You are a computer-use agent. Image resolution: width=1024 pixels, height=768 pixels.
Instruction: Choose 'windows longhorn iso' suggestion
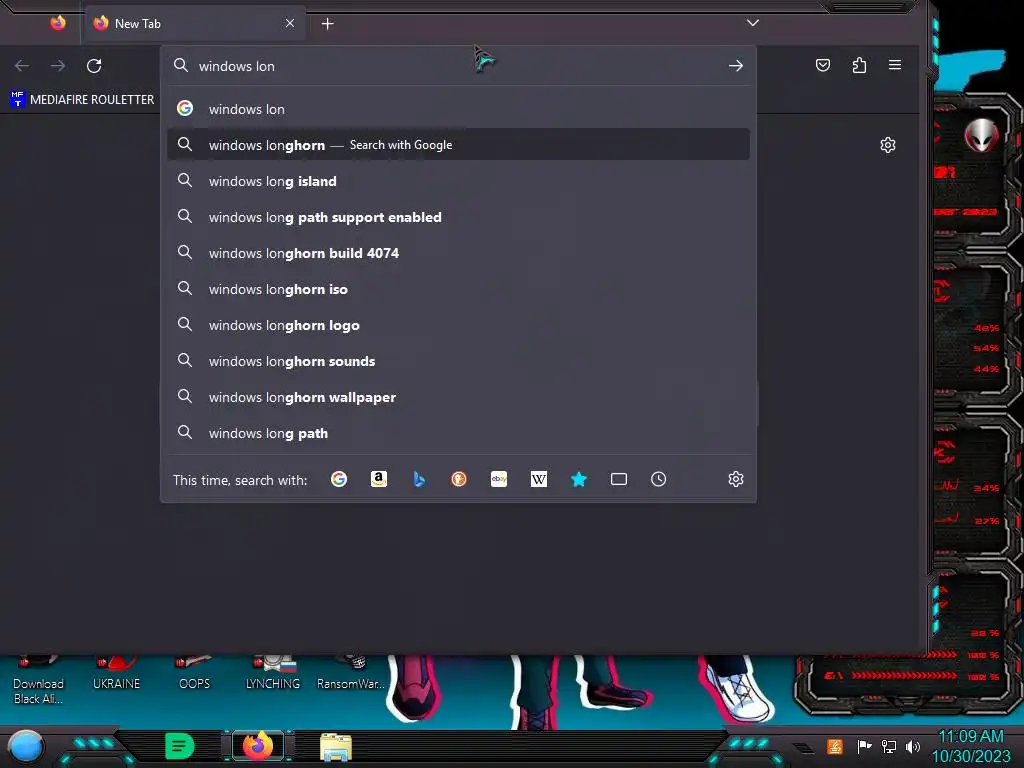point(458,289)
